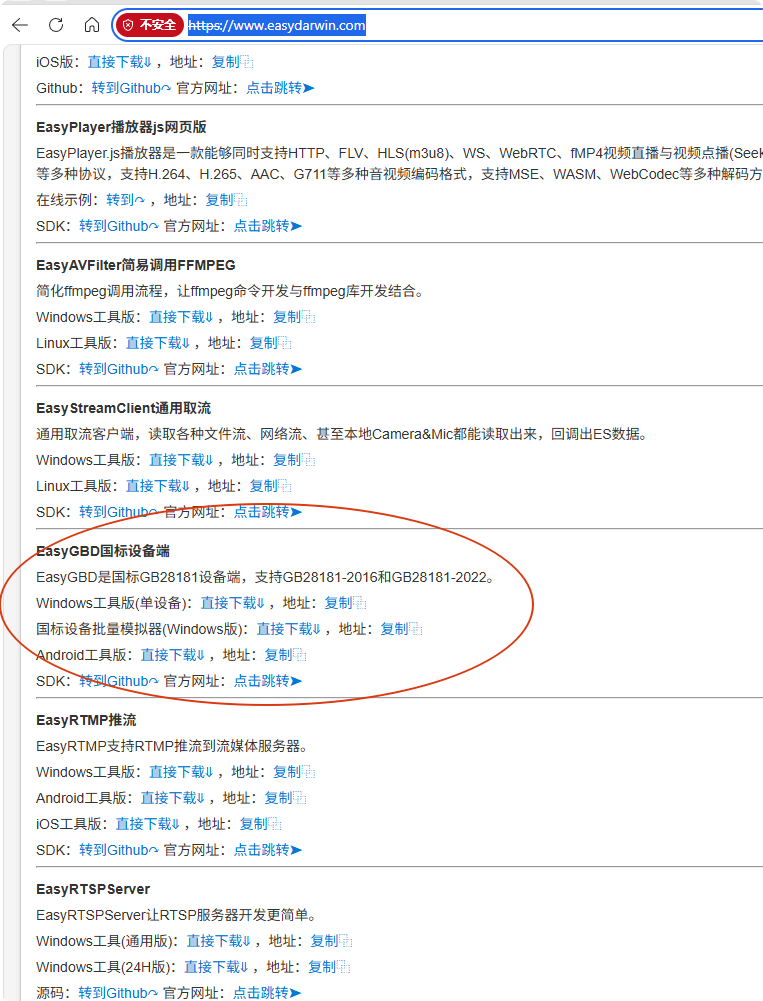Copy the EasyPlayer 在线示例 address
Image resolution: width=763 pixels, height=1001 pixels.
click(226, 200)
